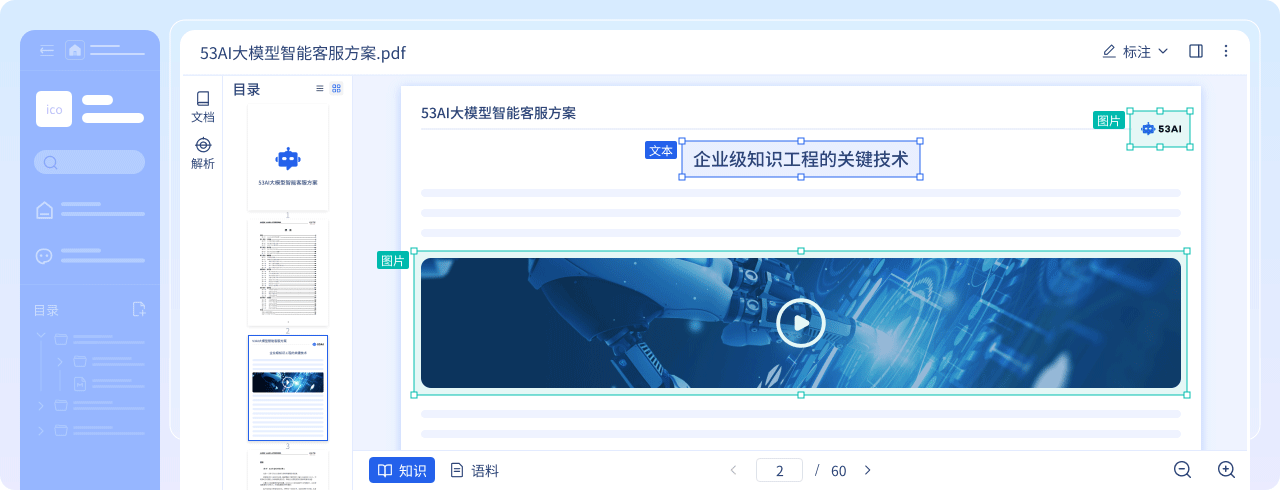The height and width of the screenshot is (490, 1280).
Task: Expand the second collapsed sidebar folder
Action: pyautogui.click(x=41, y=405)
